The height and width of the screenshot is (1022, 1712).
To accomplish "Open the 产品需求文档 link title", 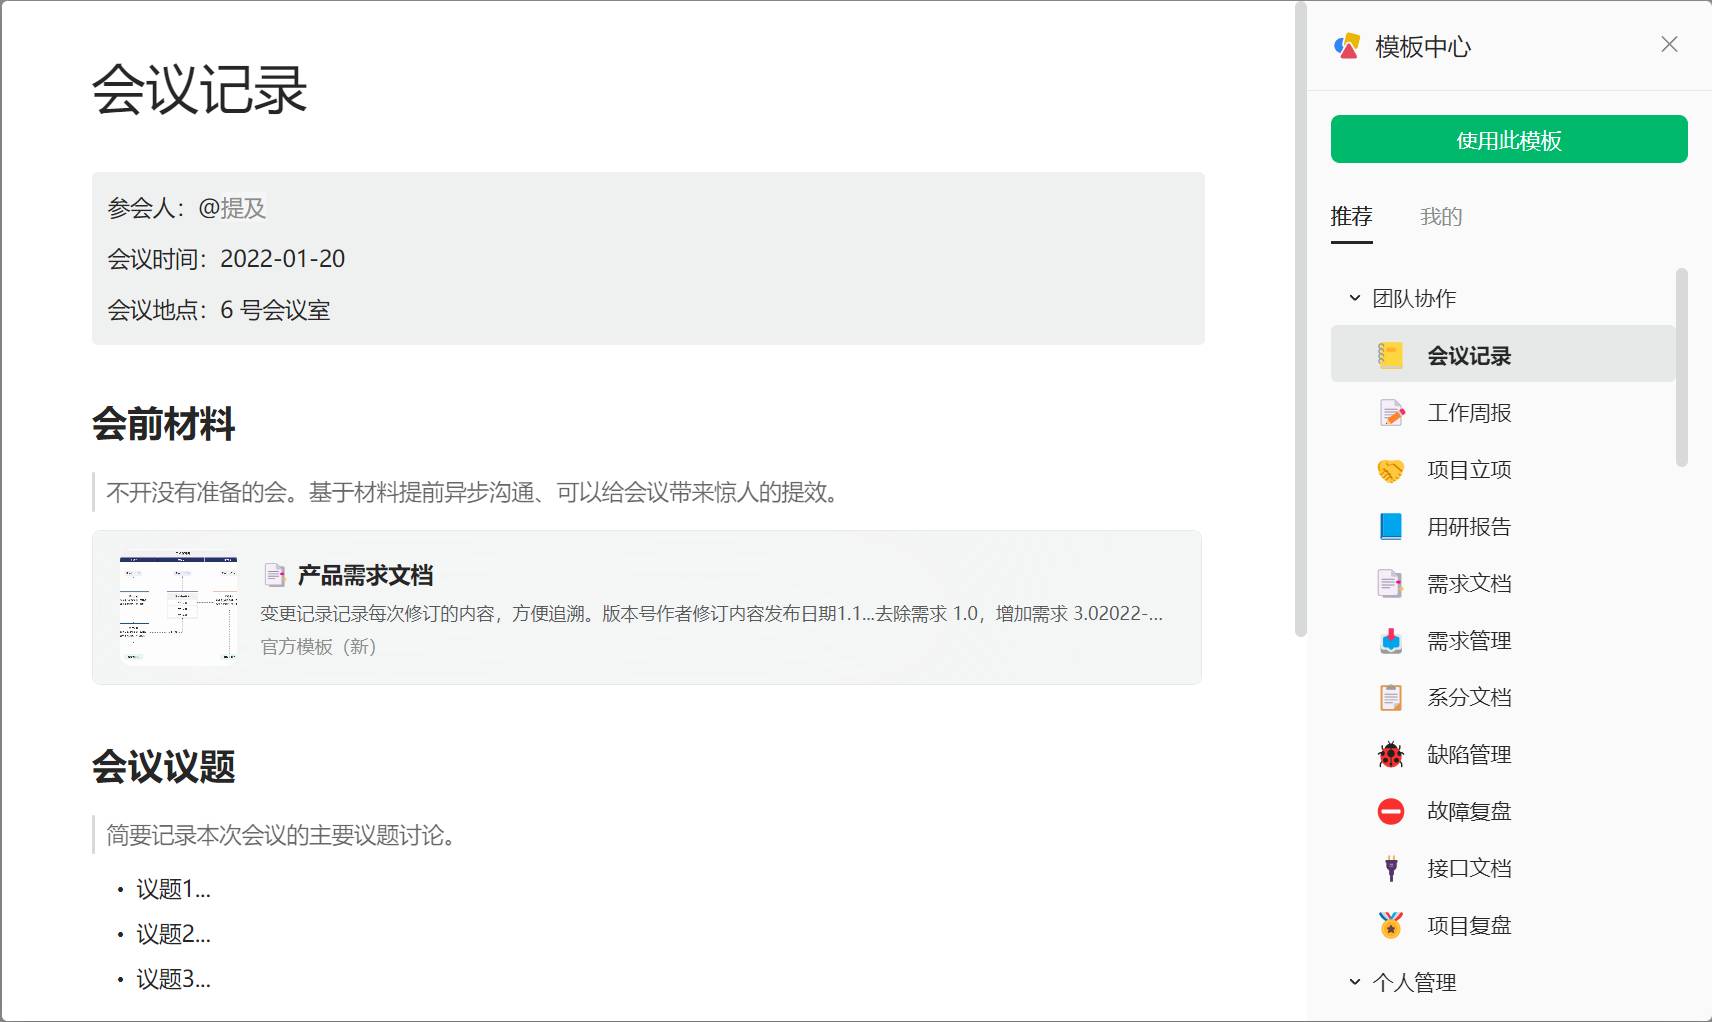I will click(x=365, y=575).
